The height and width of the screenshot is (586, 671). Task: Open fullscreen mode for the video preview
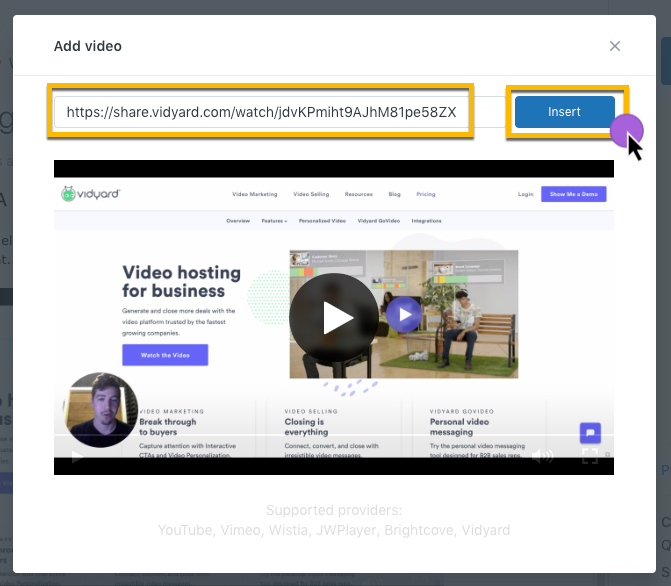[590, 455]
